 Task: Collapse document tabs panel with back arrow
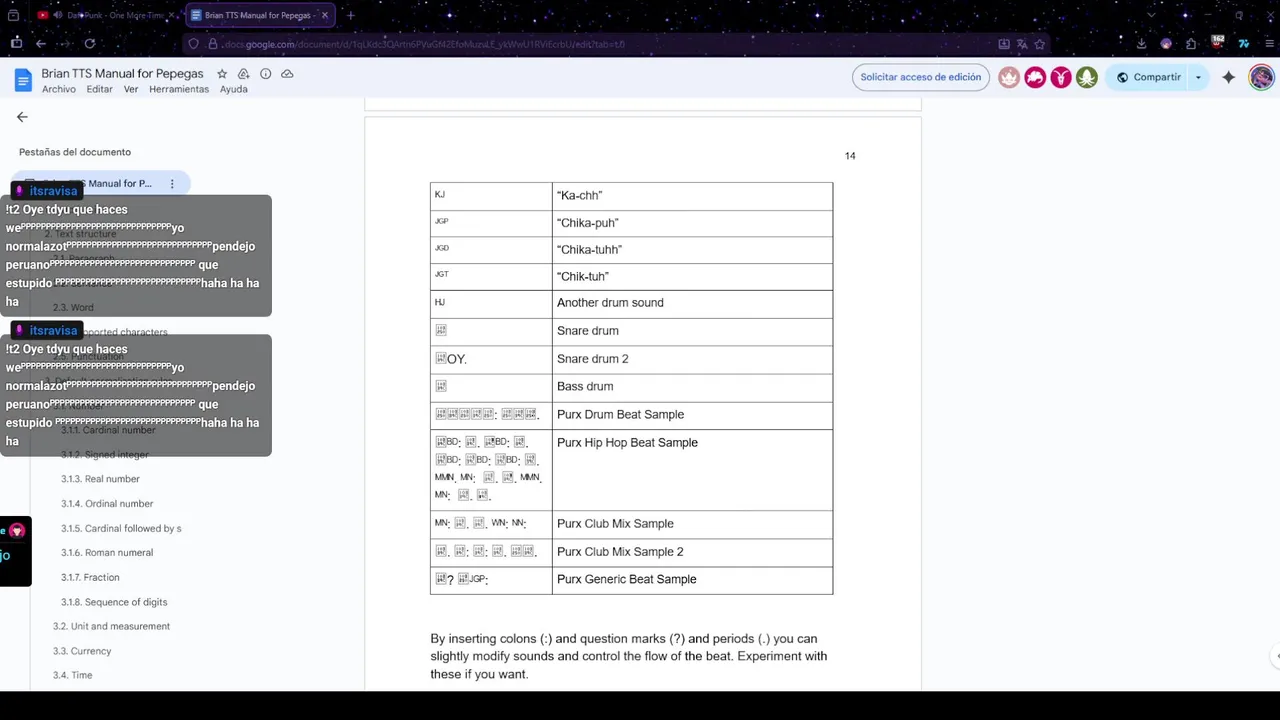pos(22,117)
